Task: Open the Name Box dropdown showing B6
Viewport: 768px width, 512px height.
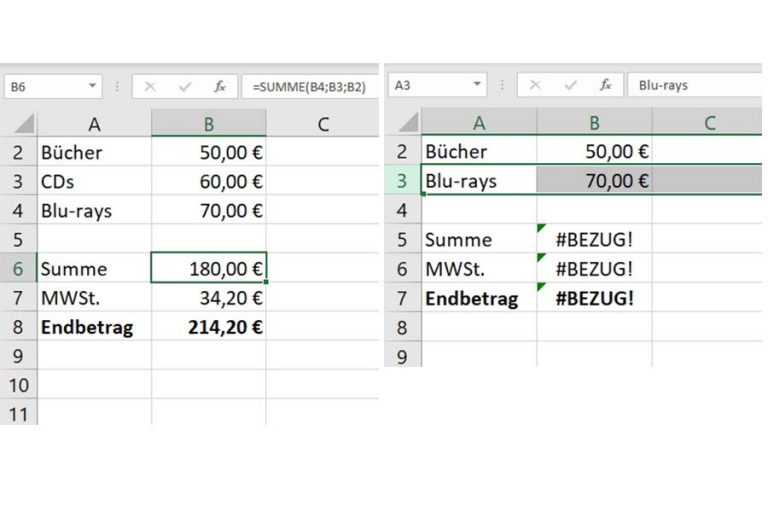Action: pyautogui.click(x=94, y=87)
